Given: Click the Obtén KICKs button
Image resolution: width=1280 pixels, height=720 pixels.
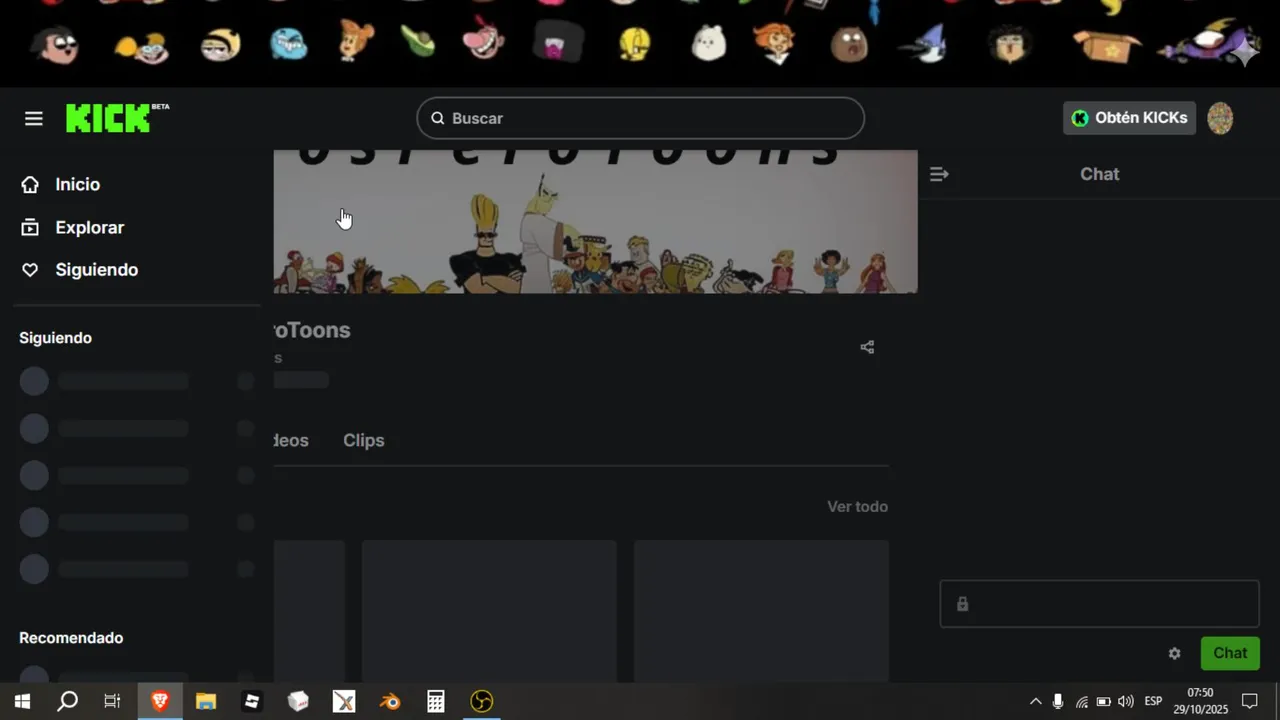Looking at the screenshot, I should click(1129, 118).
